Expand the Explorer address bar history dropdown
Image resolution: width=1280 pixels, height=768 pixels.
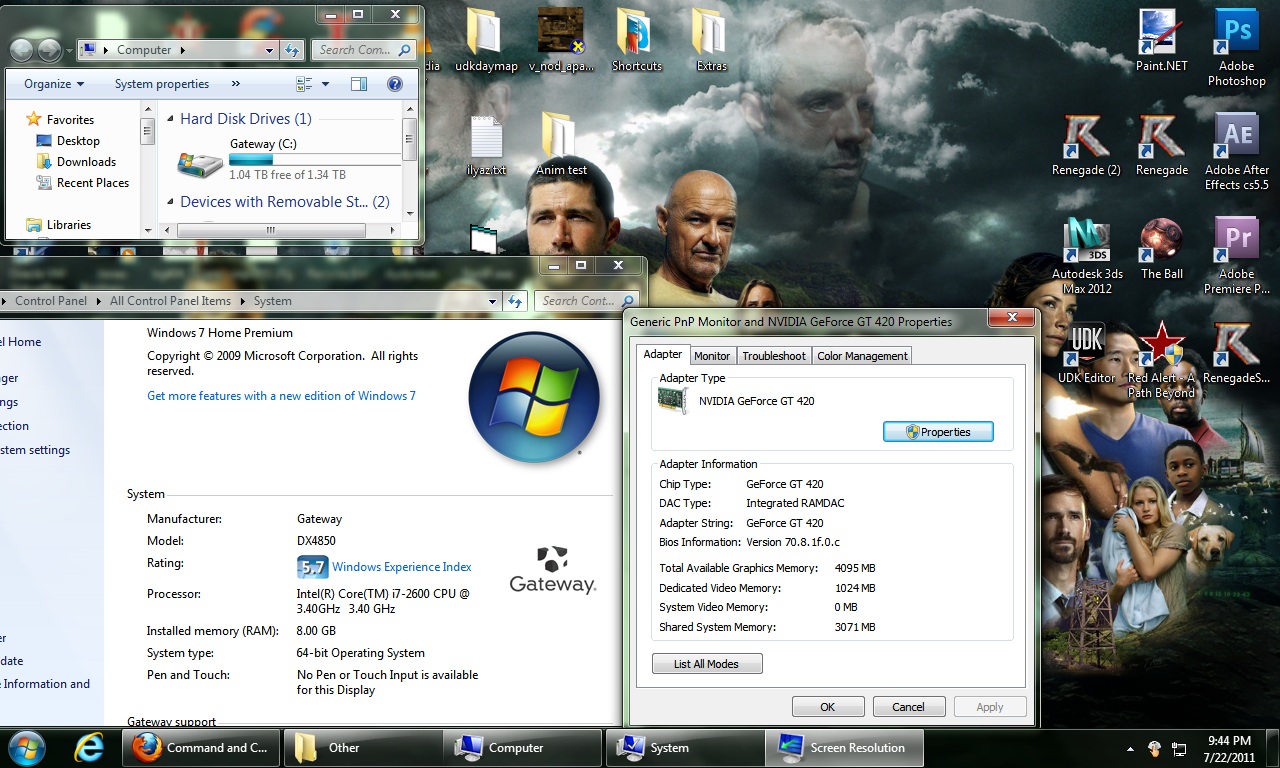click(x=270, y=50)
